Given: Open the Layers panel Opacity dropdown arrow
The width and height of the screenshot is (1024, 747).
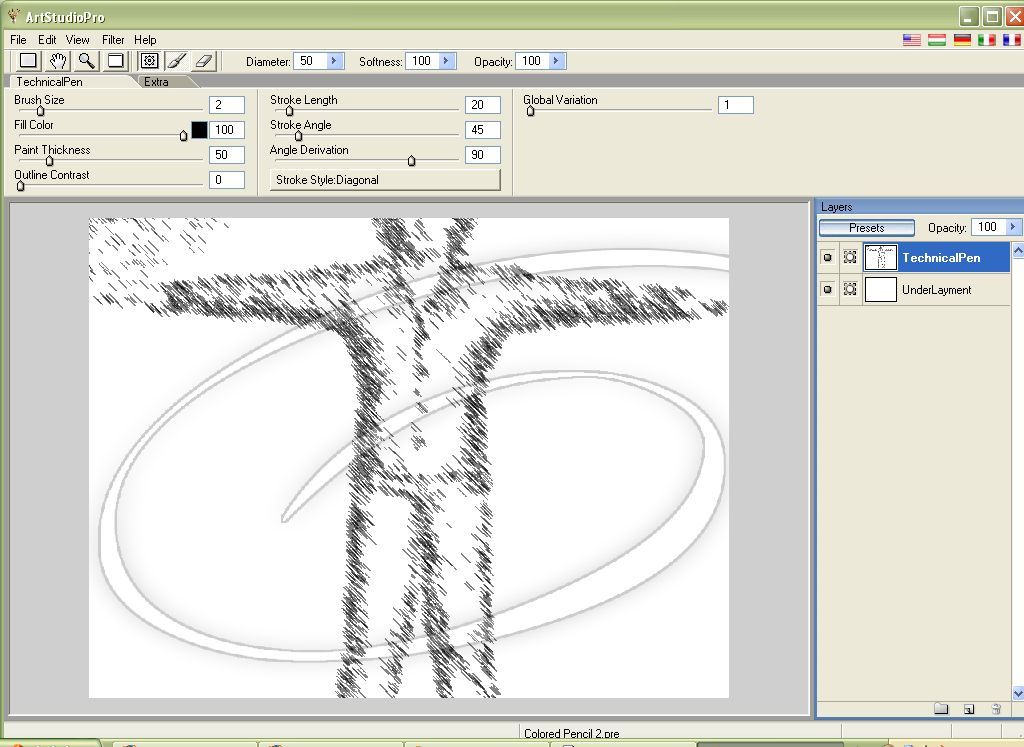Looking at the screenshot, I should (x=1012, y=227).
